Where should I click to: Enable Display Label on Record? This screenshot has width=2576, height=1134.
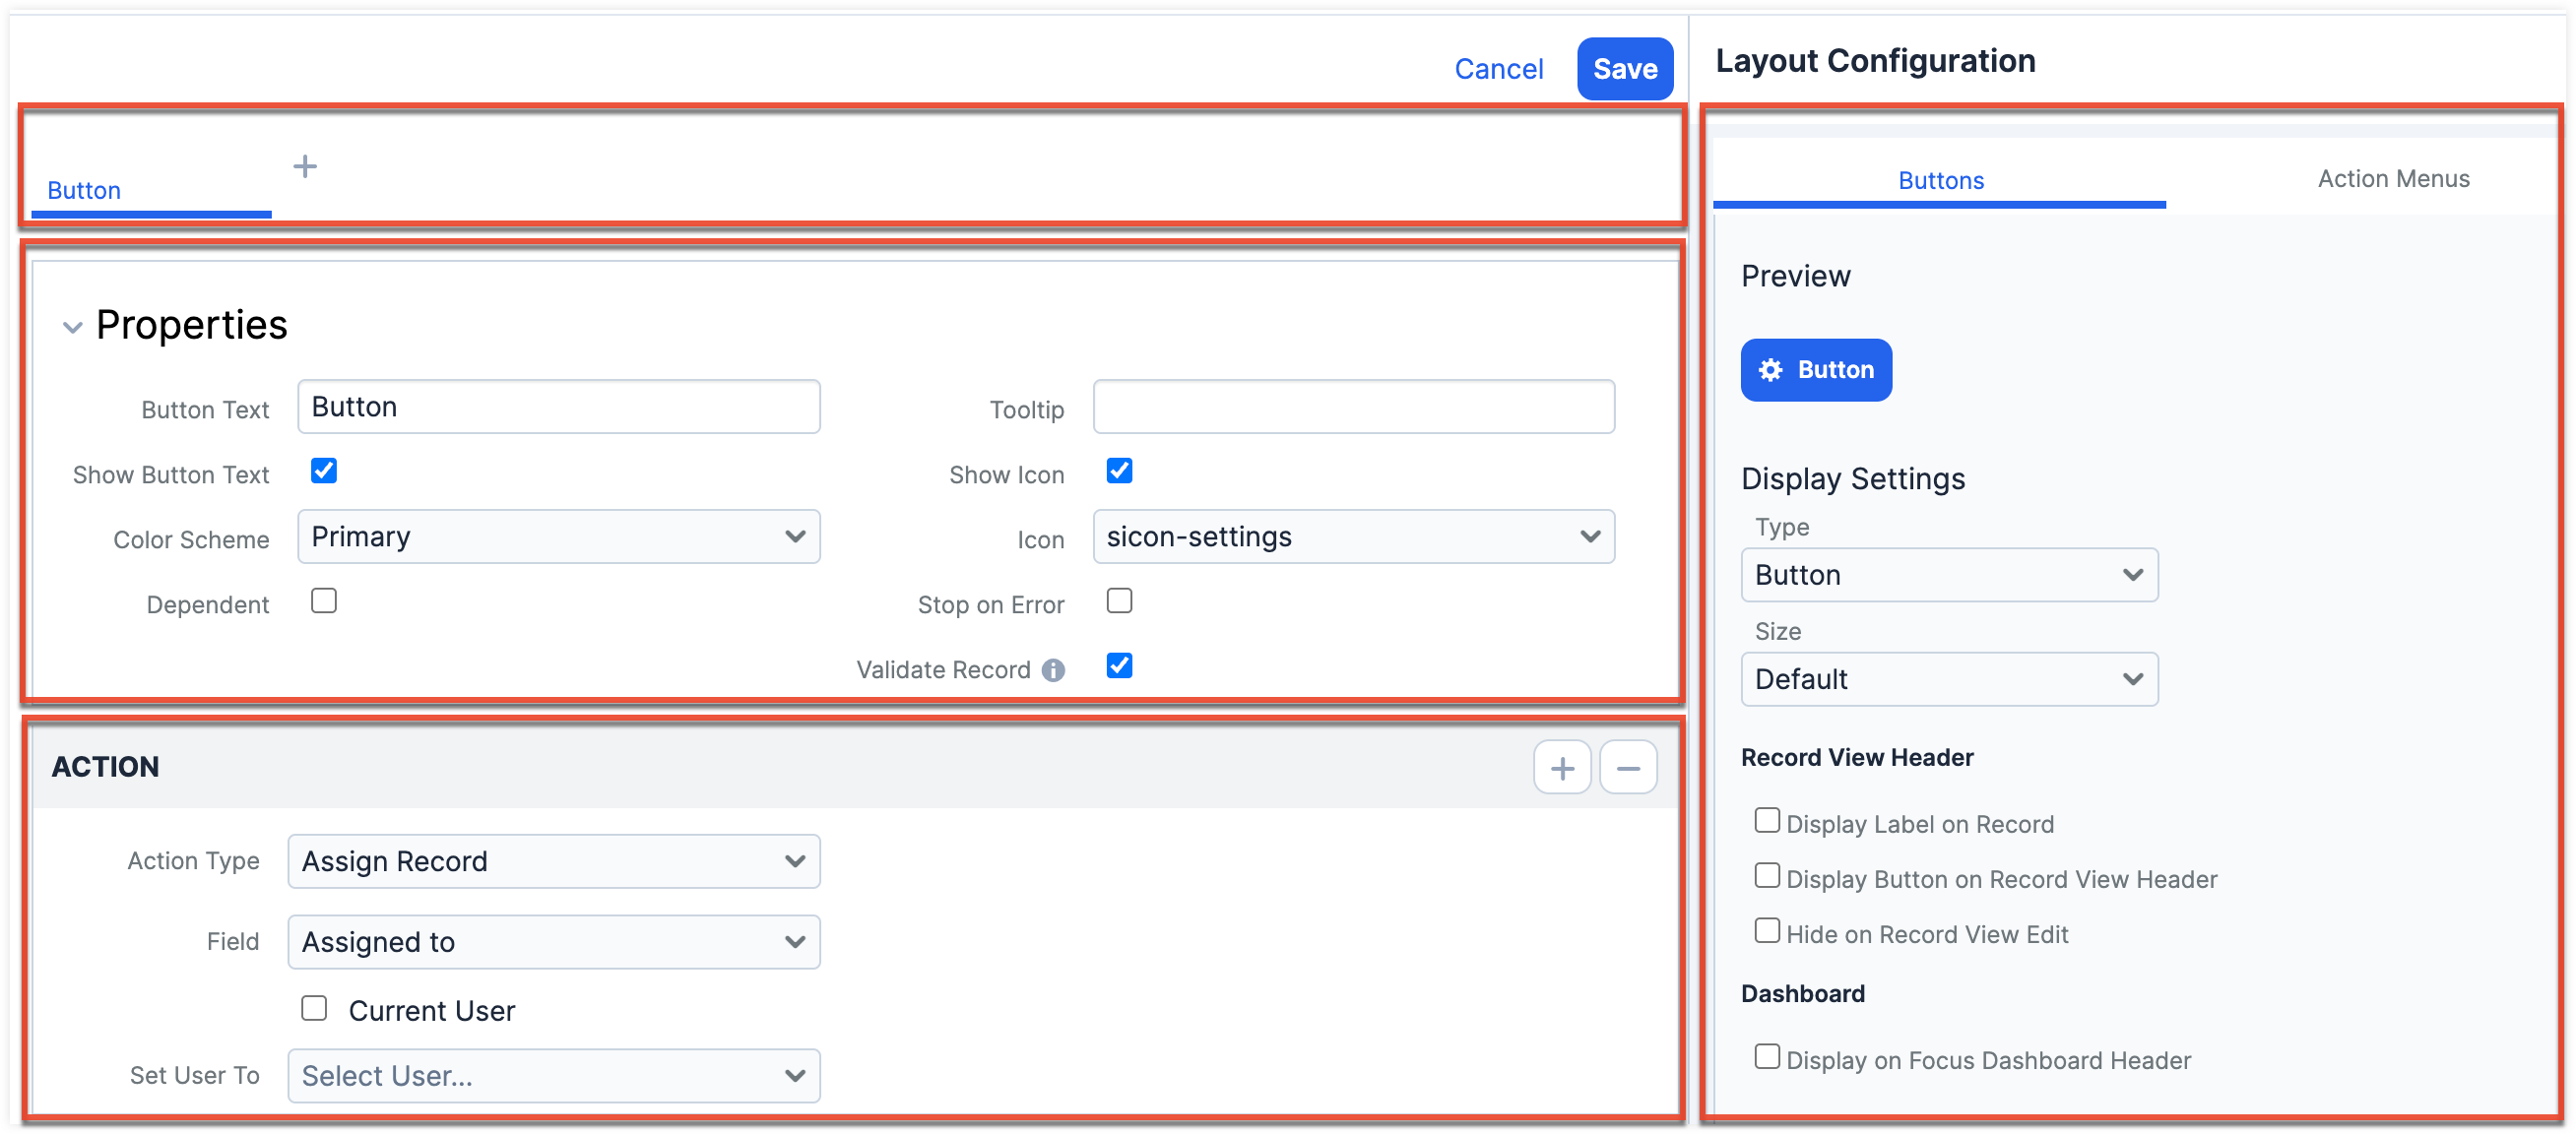(1767, 821)
